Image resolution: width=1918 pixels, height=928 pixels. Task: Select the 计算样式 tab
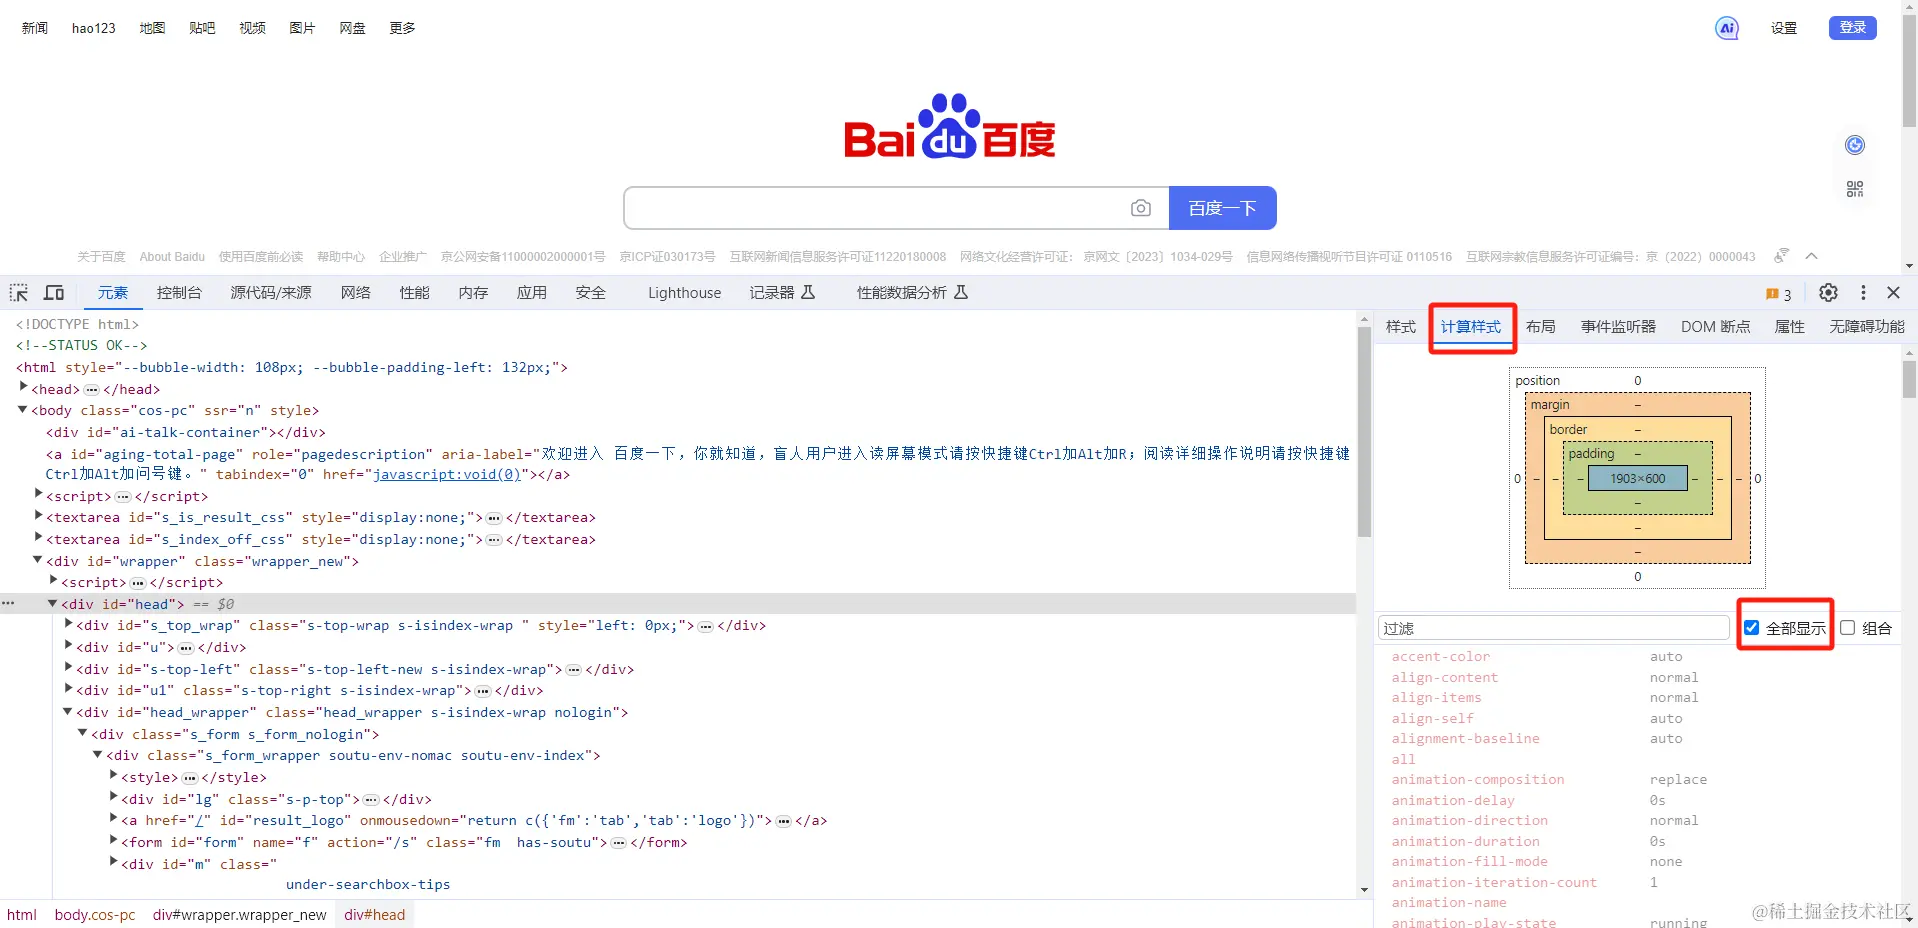[1471, 327]
